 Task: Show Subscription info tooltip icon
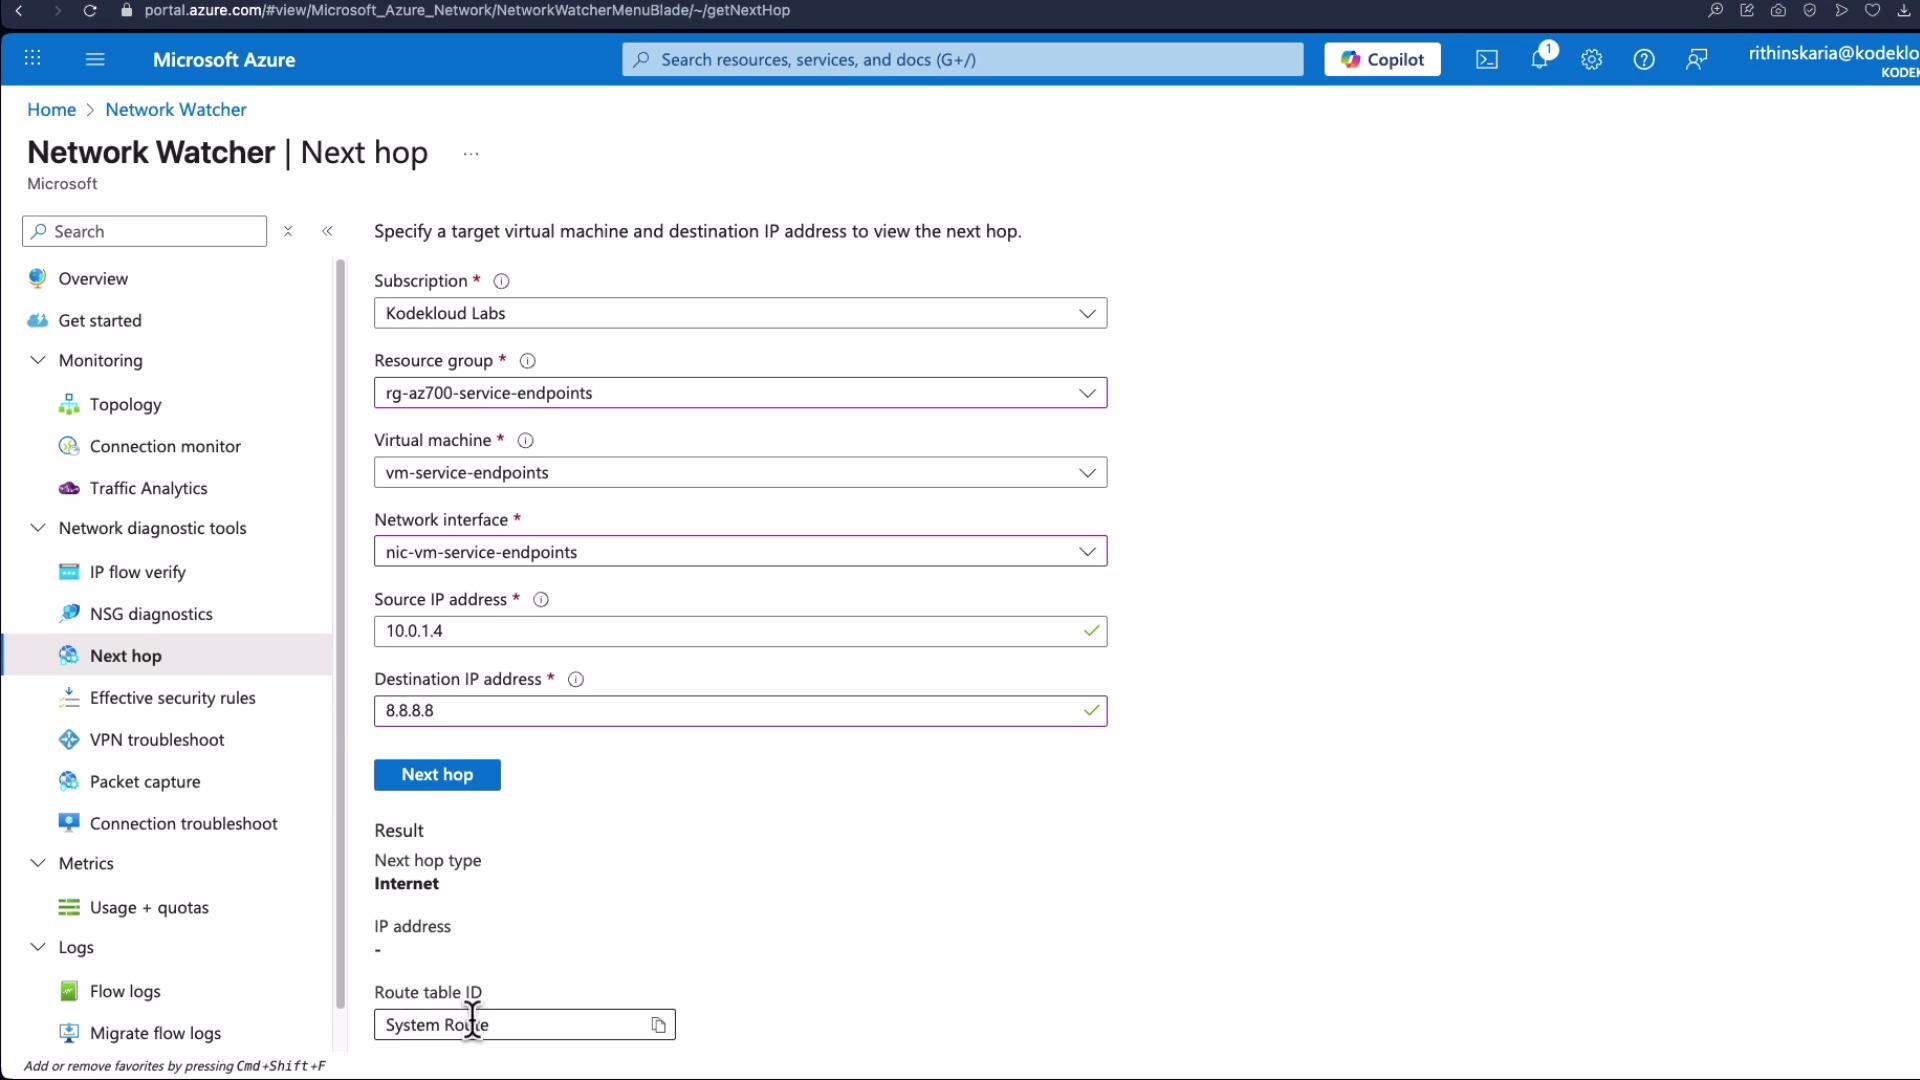click(x=502, y=281)
